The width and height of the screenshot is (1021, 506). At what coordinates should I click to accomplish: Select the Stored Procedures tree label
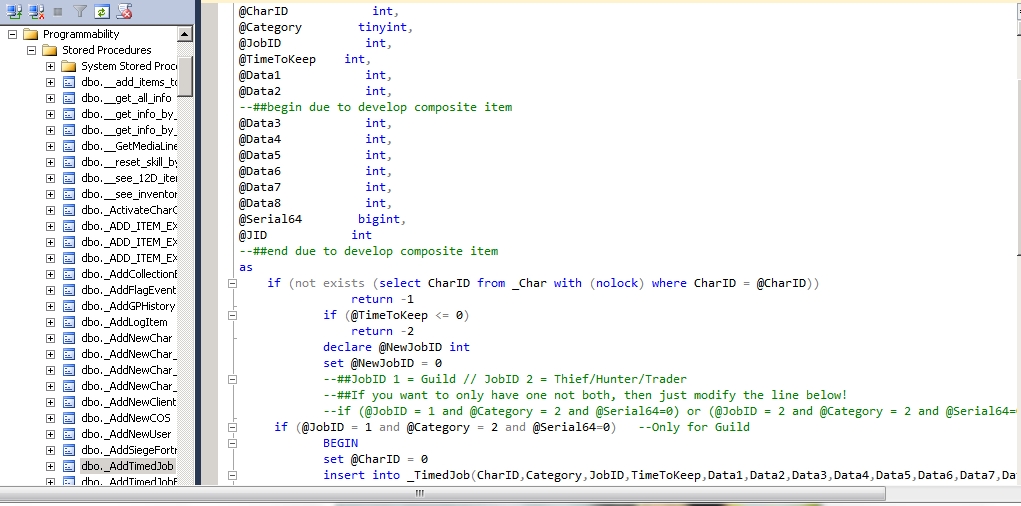[107, 50]
